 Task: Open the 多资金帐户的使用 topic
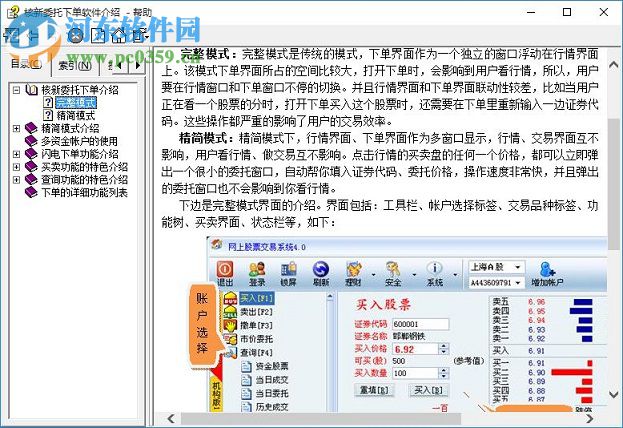click(79, 141)
